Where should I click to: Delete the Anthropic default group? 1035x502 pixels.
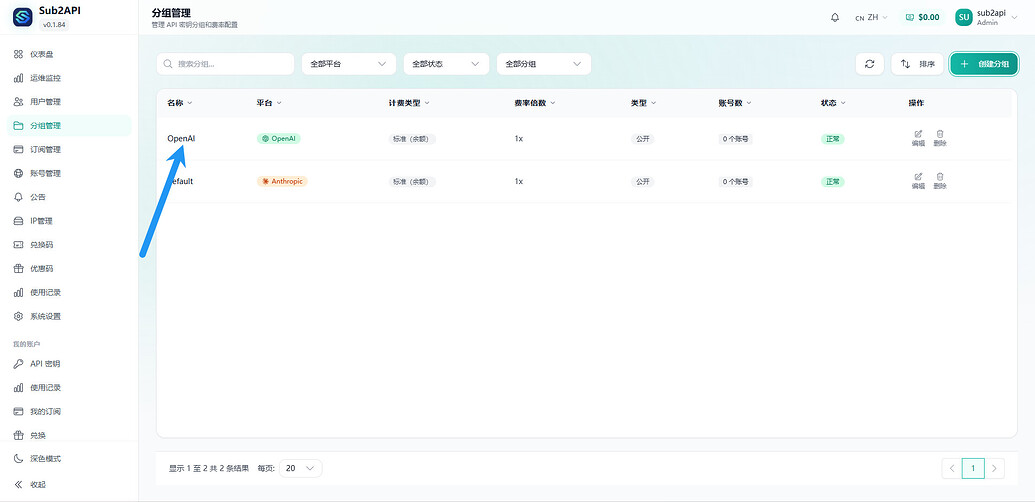940,181
